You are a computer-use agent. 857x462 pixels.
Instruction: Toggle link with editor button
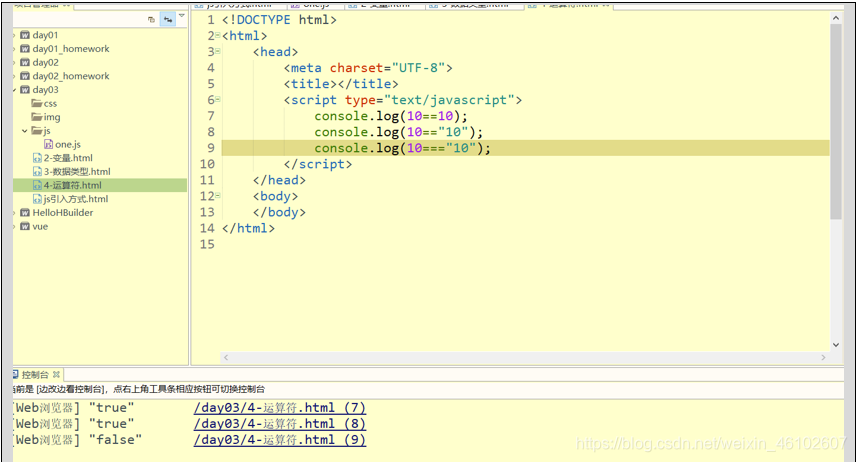tap(168, 20)
